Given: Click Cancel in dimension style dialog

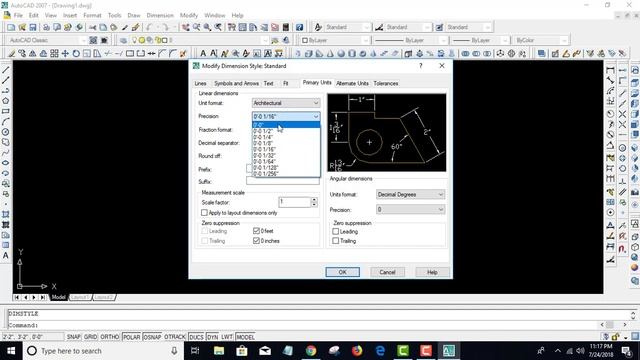Looking at the screenshot, I should 387,272.
